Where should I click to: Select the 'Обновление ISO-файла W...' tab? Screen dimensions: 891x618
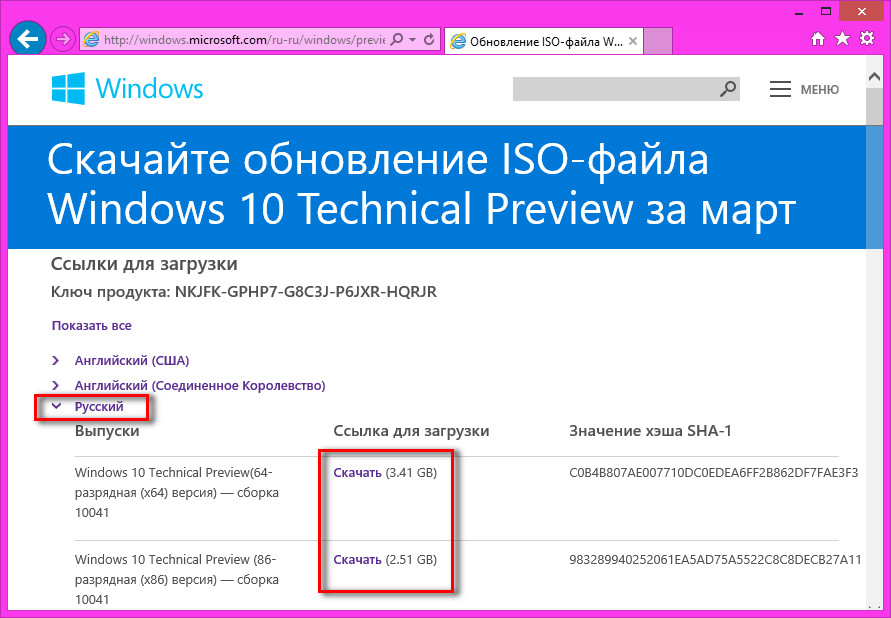[x=543, y=41]
